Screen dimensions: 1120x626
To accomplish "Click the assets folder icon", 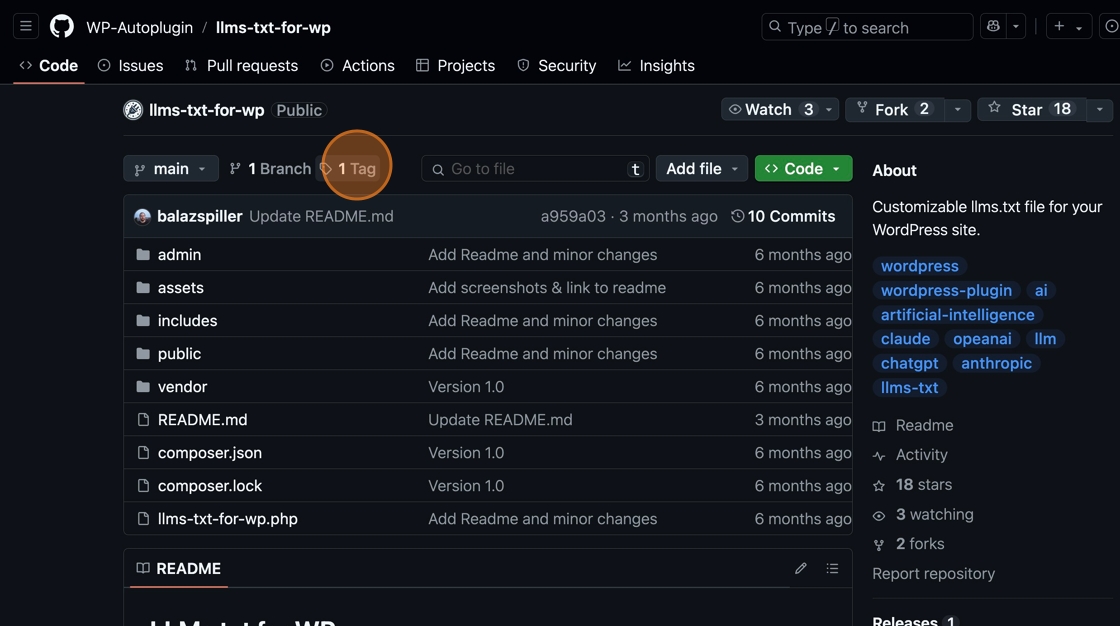I will click(x=143, y=287).
